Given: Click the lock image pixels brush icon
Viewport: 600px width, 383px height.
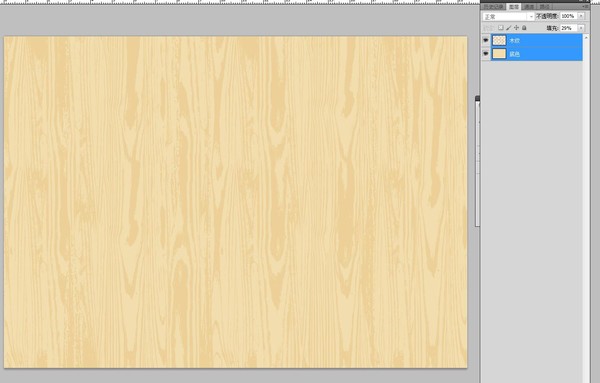Looking at the screenshot, I should tap(509, 28).
